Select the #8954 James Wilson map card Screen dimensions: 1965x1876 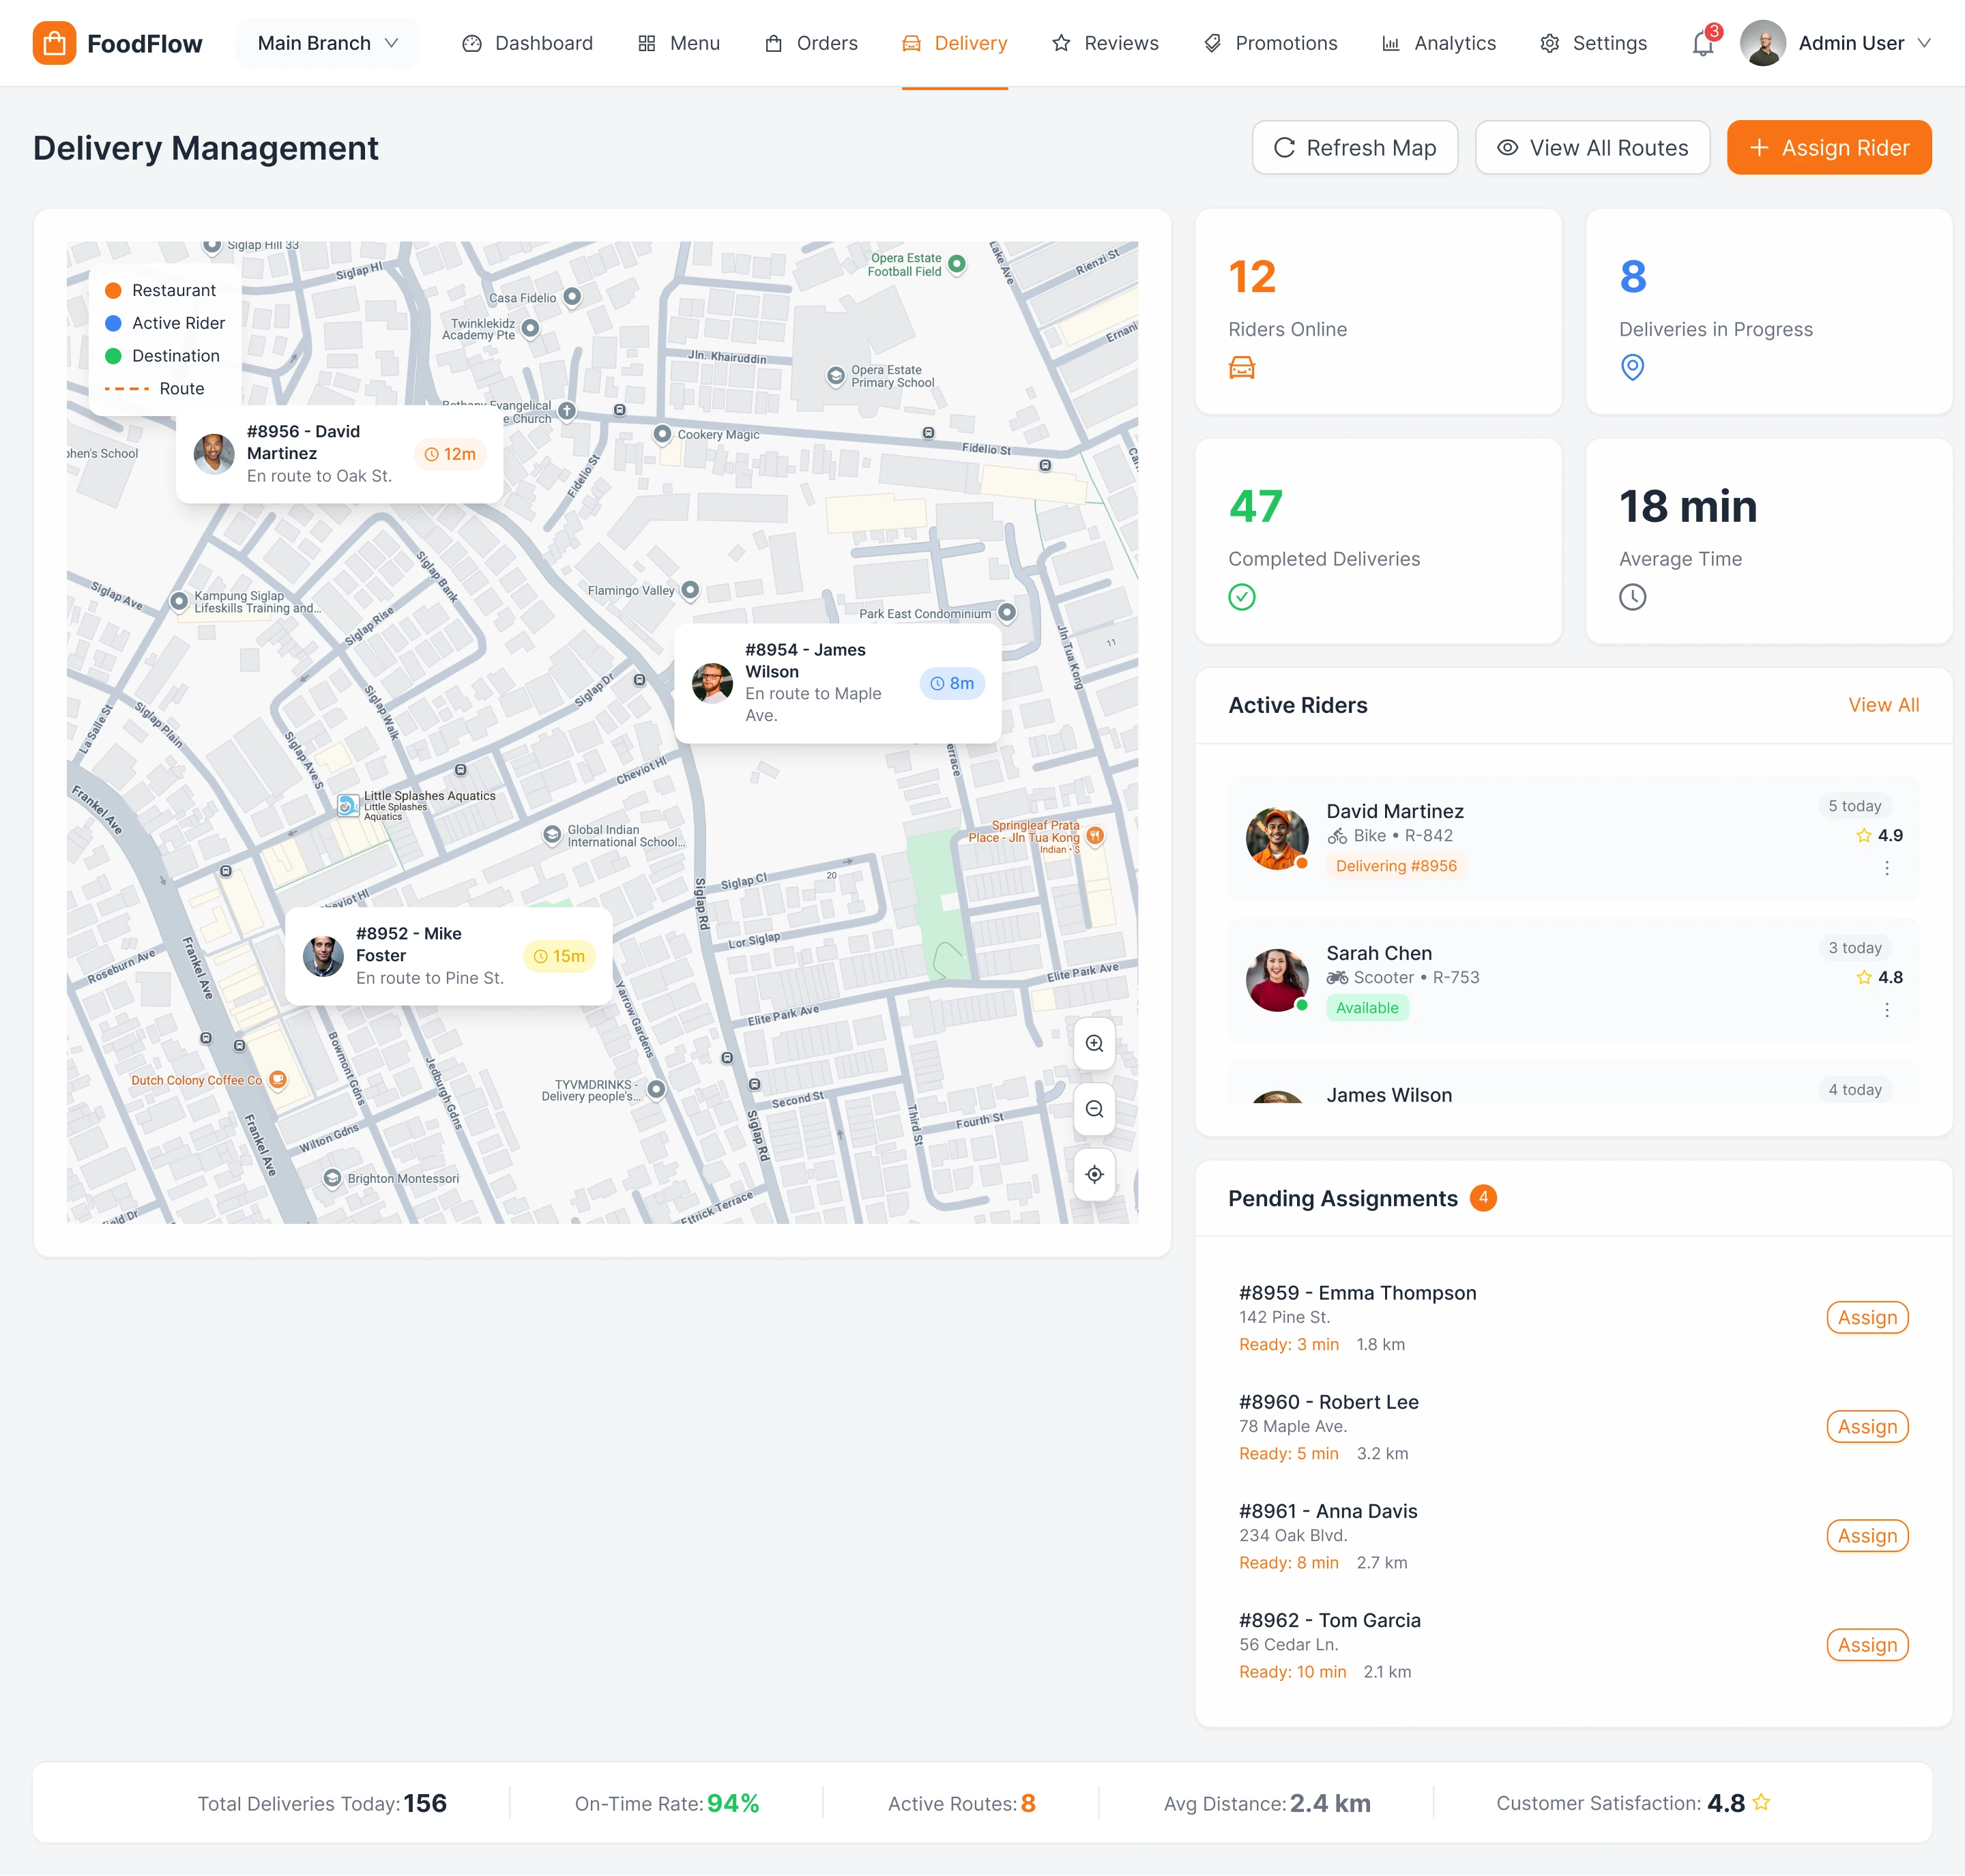point(837,683)
